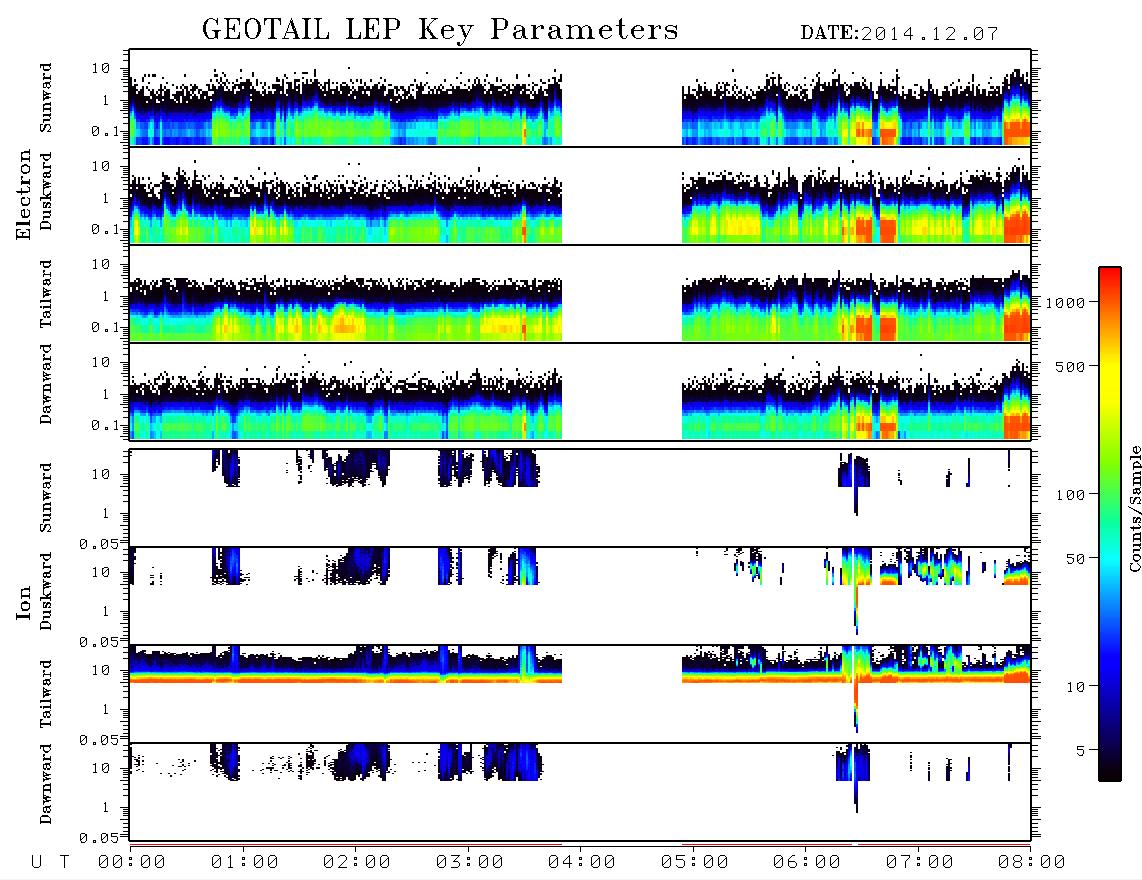Select the Electron Sunward panel label

46,98
